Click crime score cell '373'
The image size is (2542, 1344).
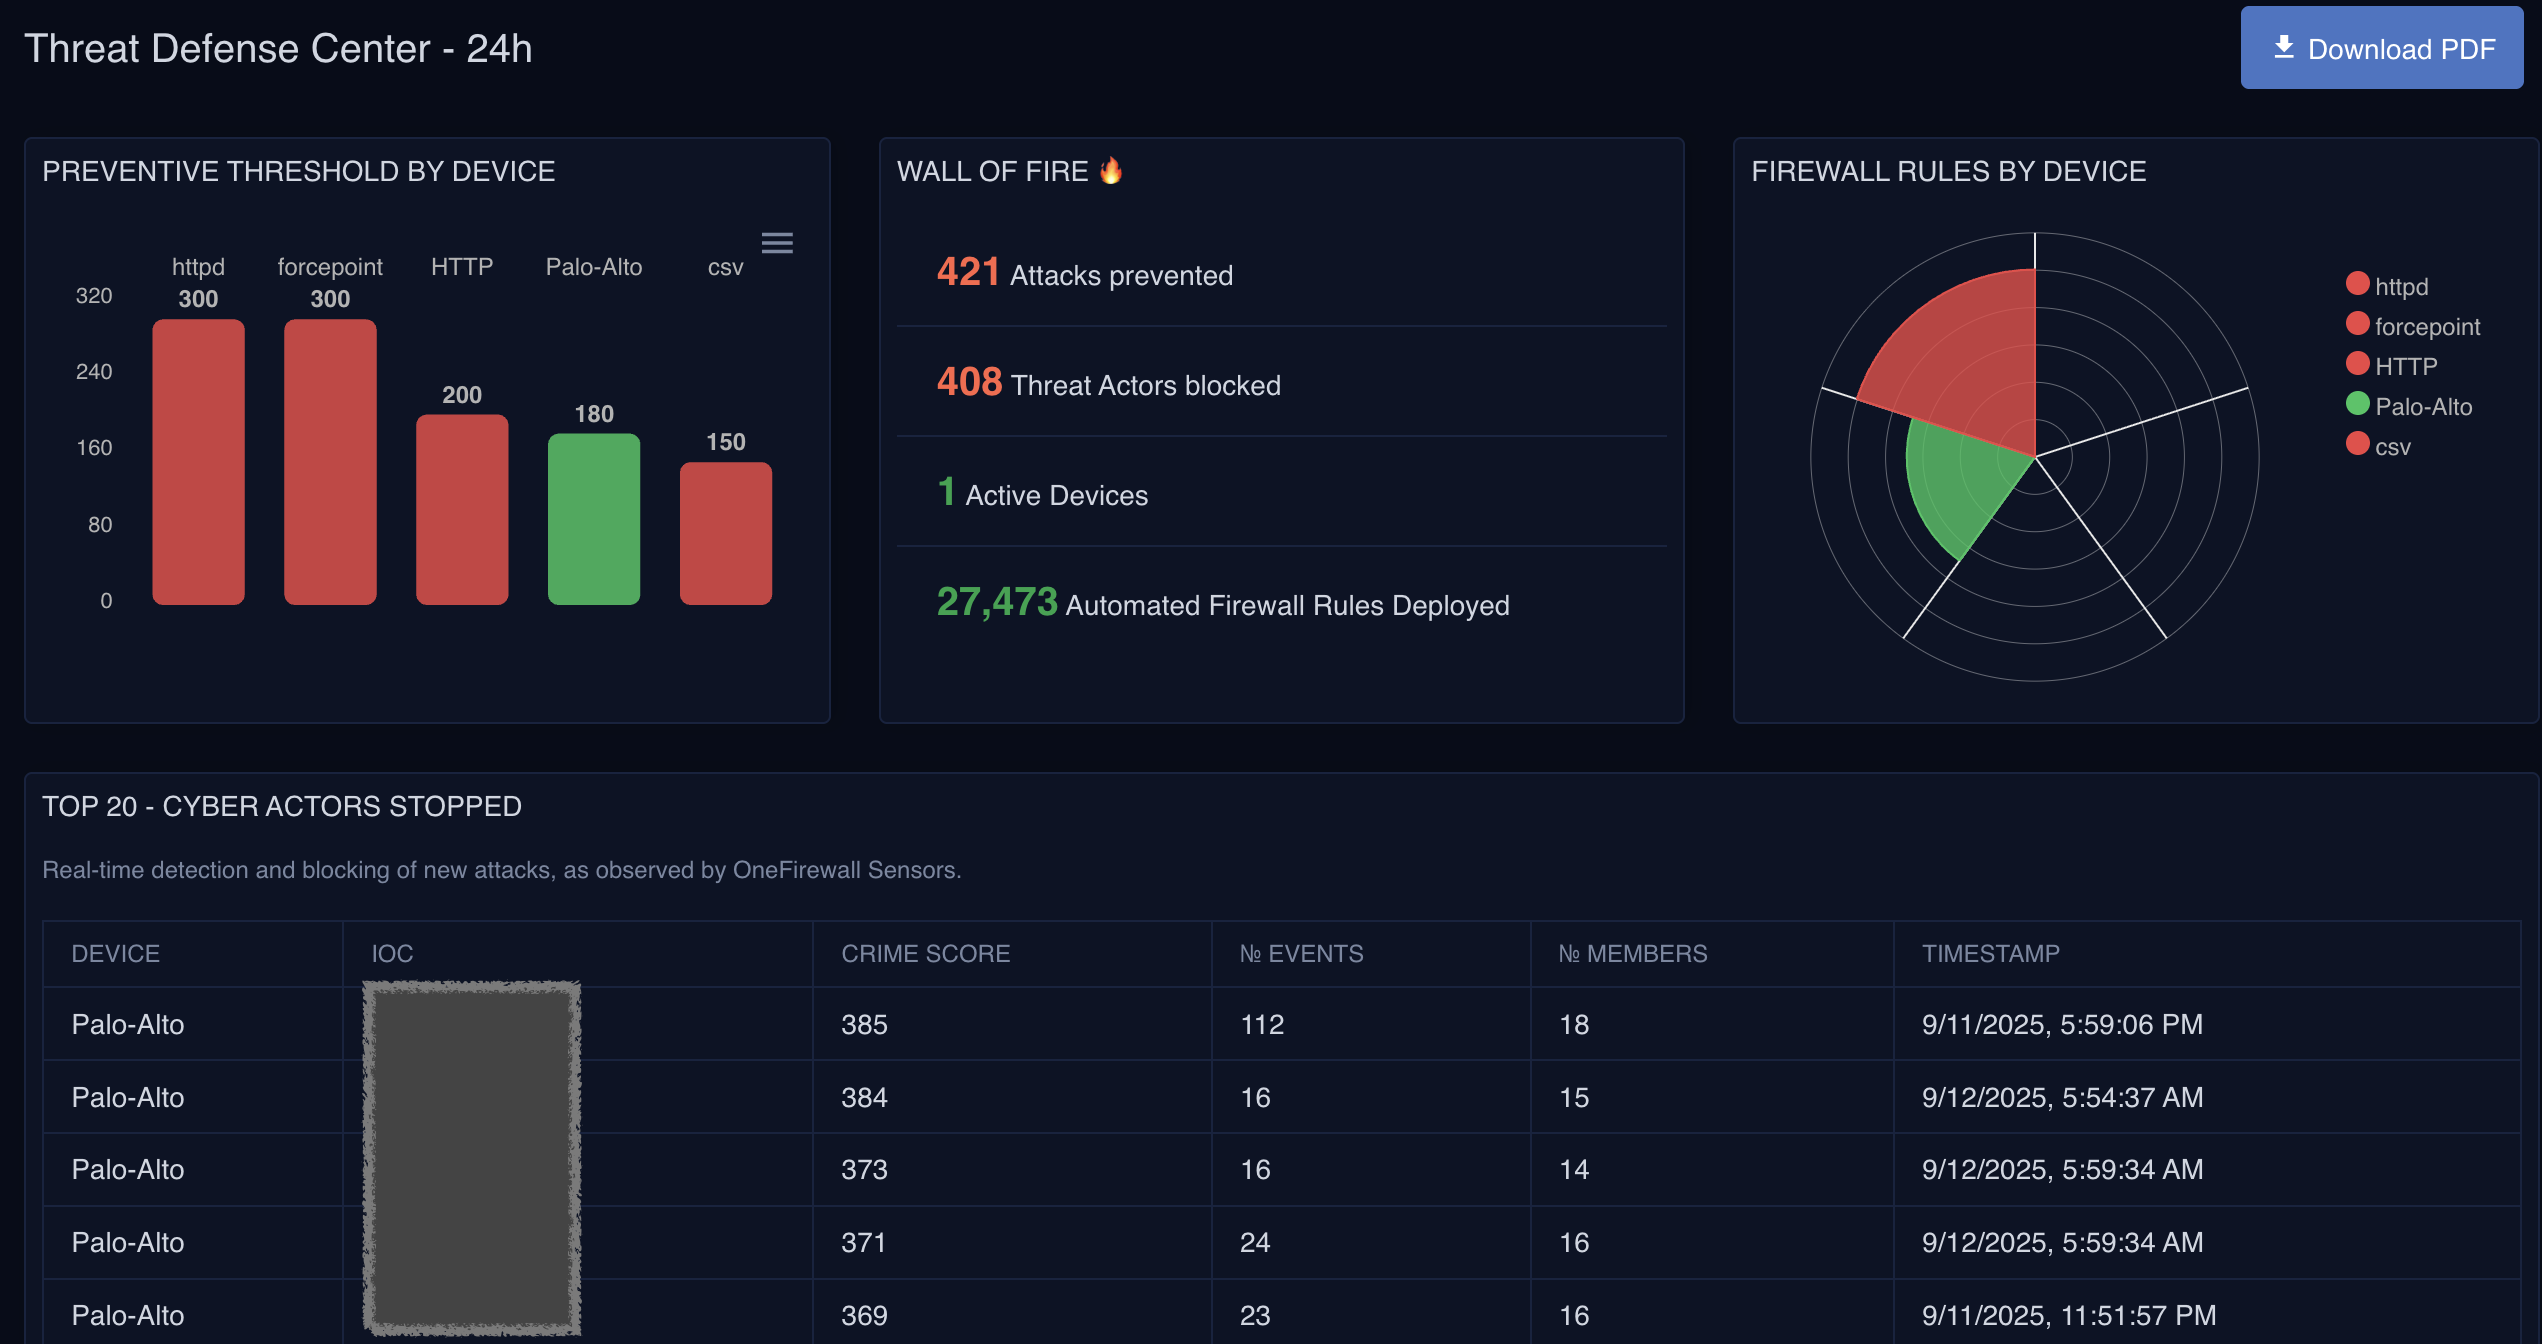(x=864, y=1169)
